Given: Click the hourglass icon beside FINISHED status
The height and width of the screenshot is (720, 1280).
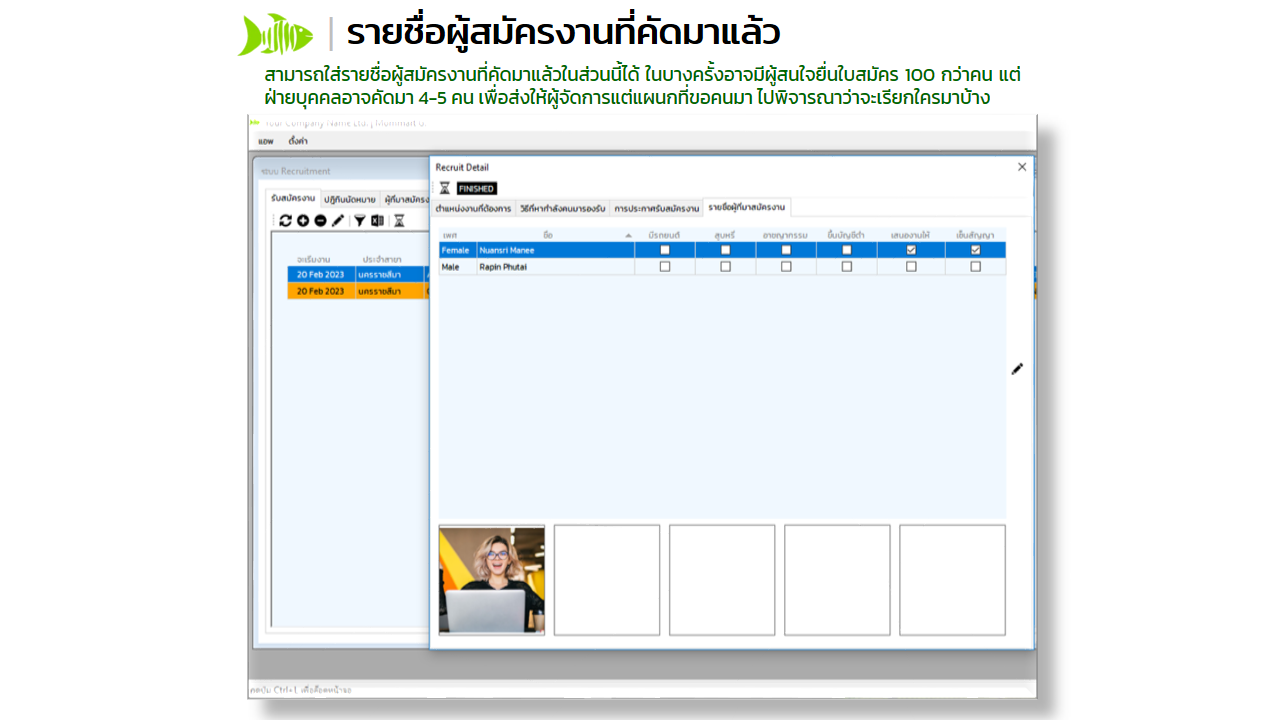Looking at the screenshot, I should (445, 188).
